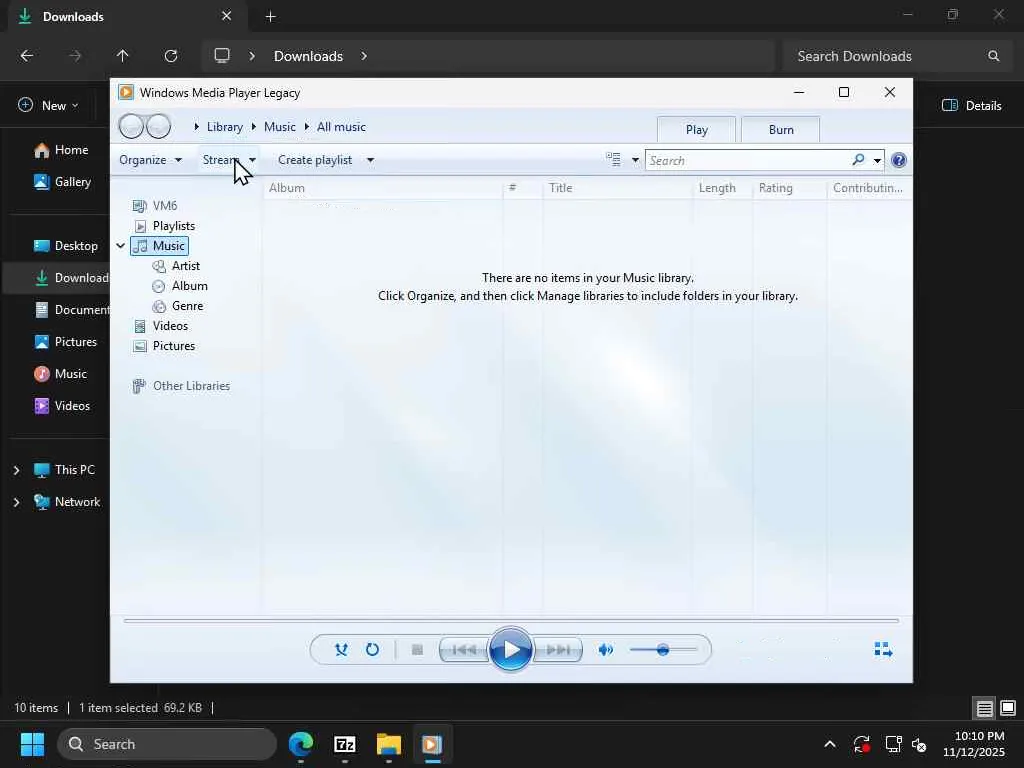This screenshot has width=1024, height=768.
Task: Select Library in the breadcrumb
Action: (225, 127)
